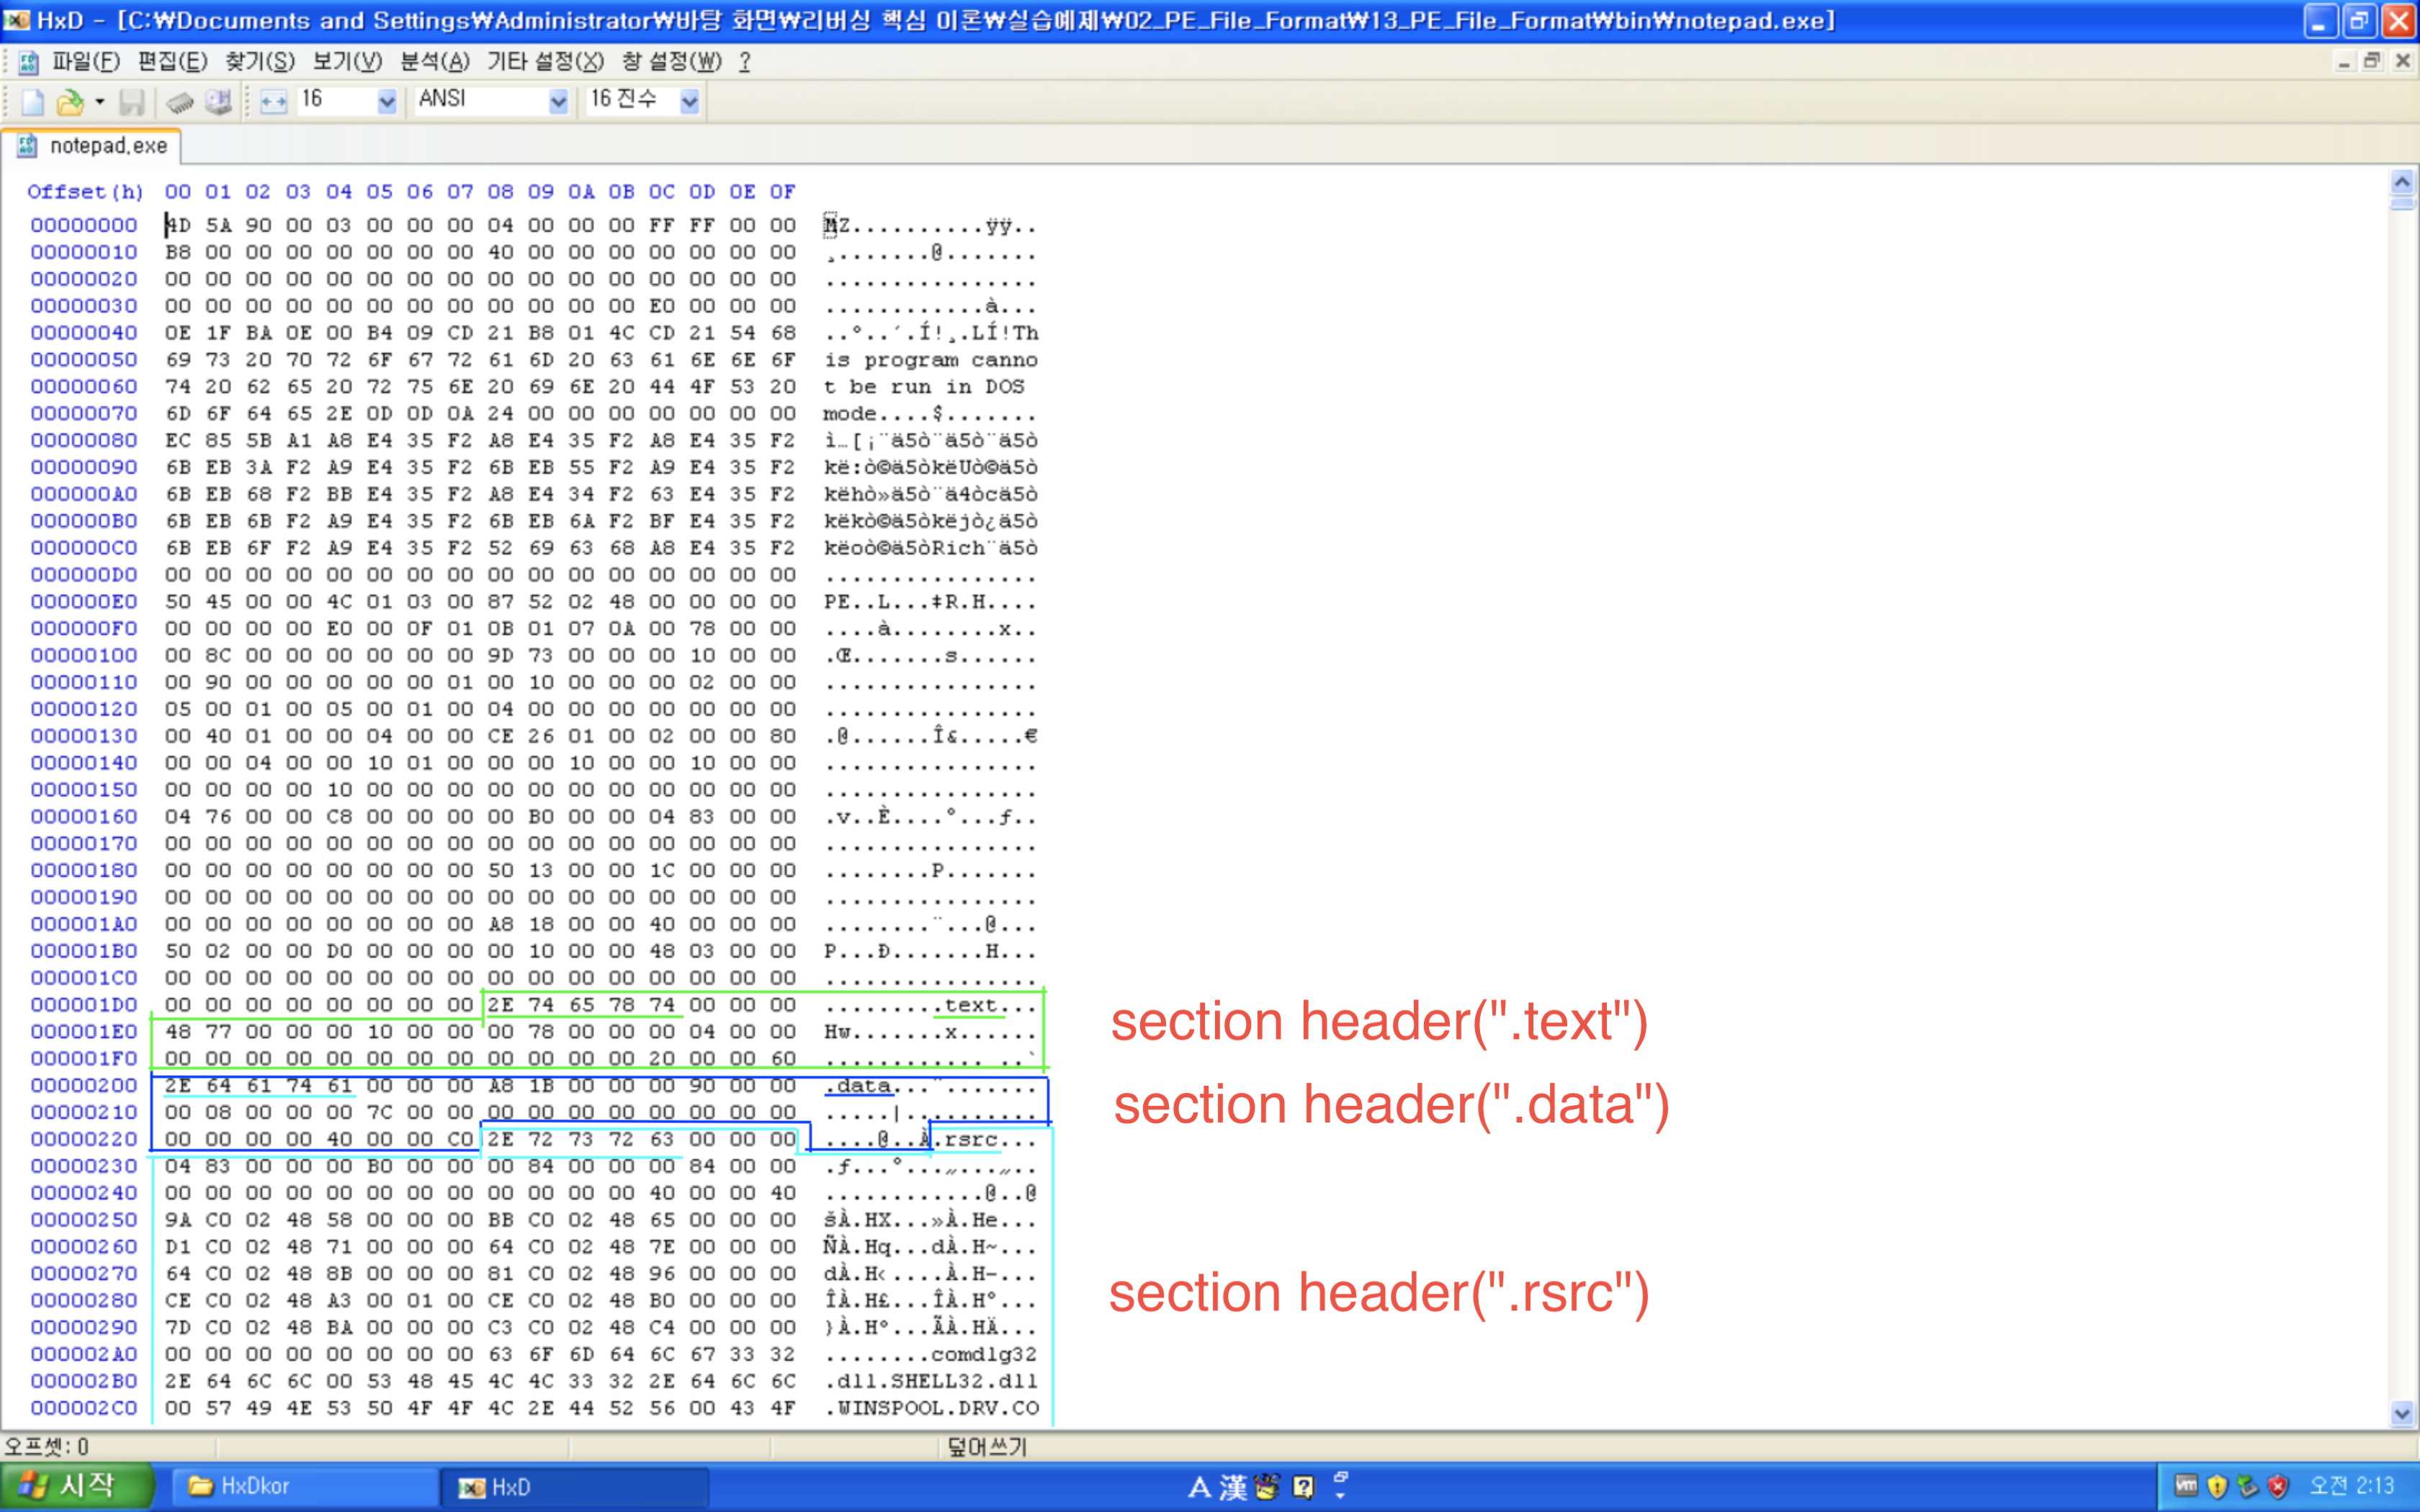Click the Save floppy disk icon
This screenshot has height=1512, width=2420.
(x=131, y=102)
